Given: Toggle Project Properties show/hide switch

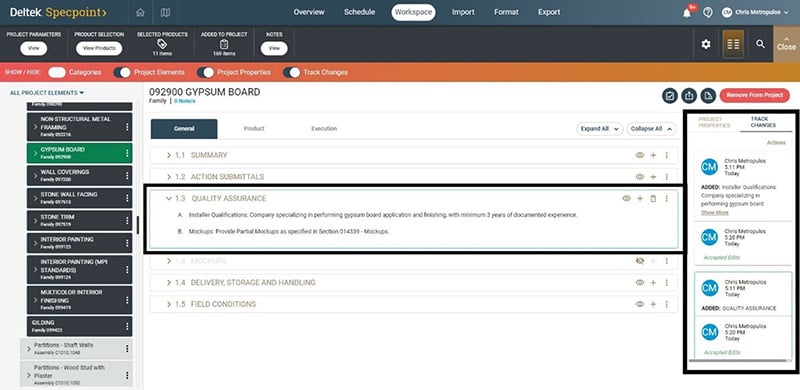Looking at the screenshot, I should coord(205,72).
